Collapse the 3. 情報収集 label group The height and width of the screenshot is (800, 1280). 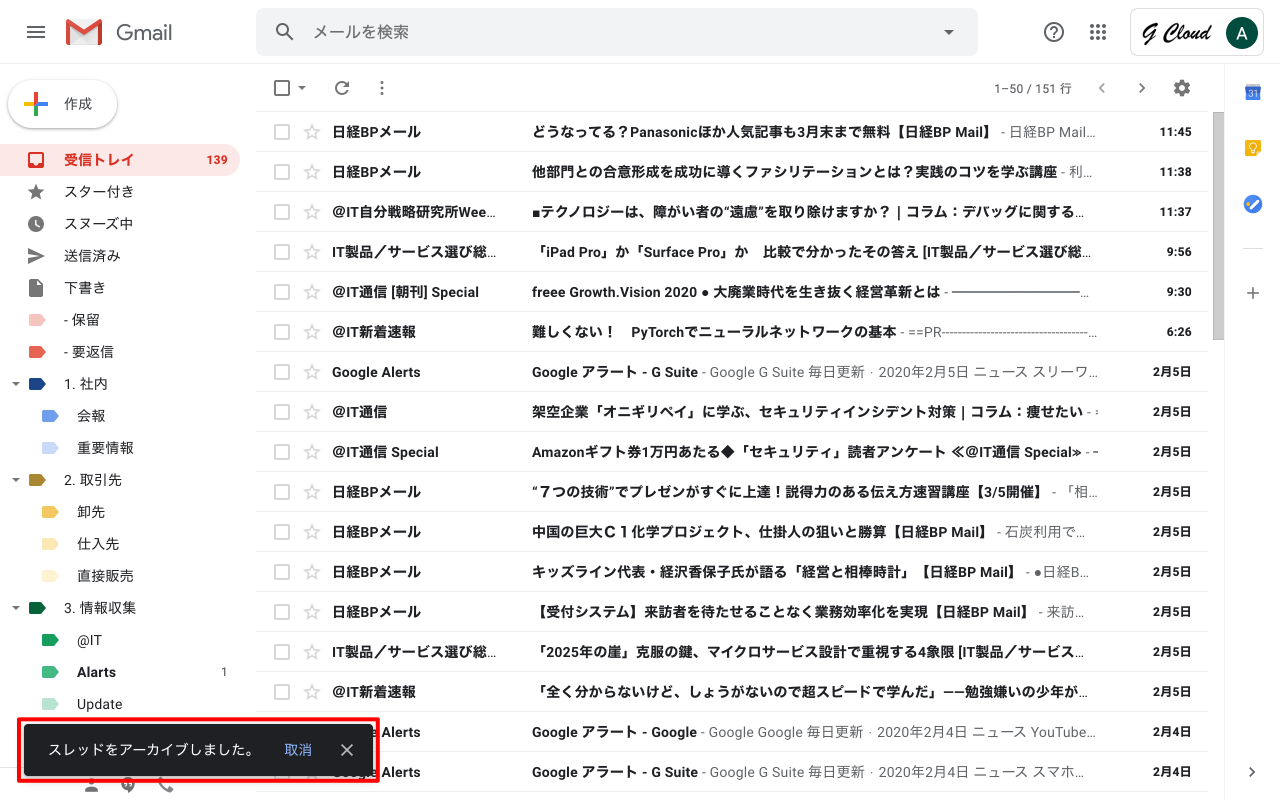15,608
